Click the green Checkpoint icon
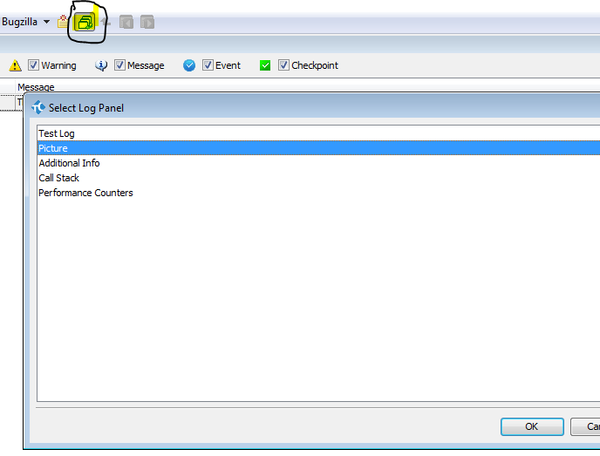Viewport: 600px width, 456px height. tap(265, 65)
